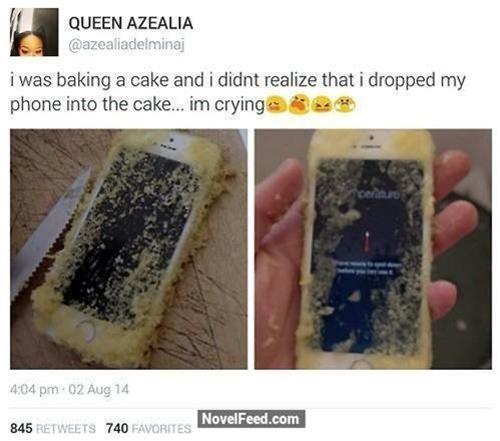Click the third crying emoji
The image size is (500, 441).
pos(321,105)
